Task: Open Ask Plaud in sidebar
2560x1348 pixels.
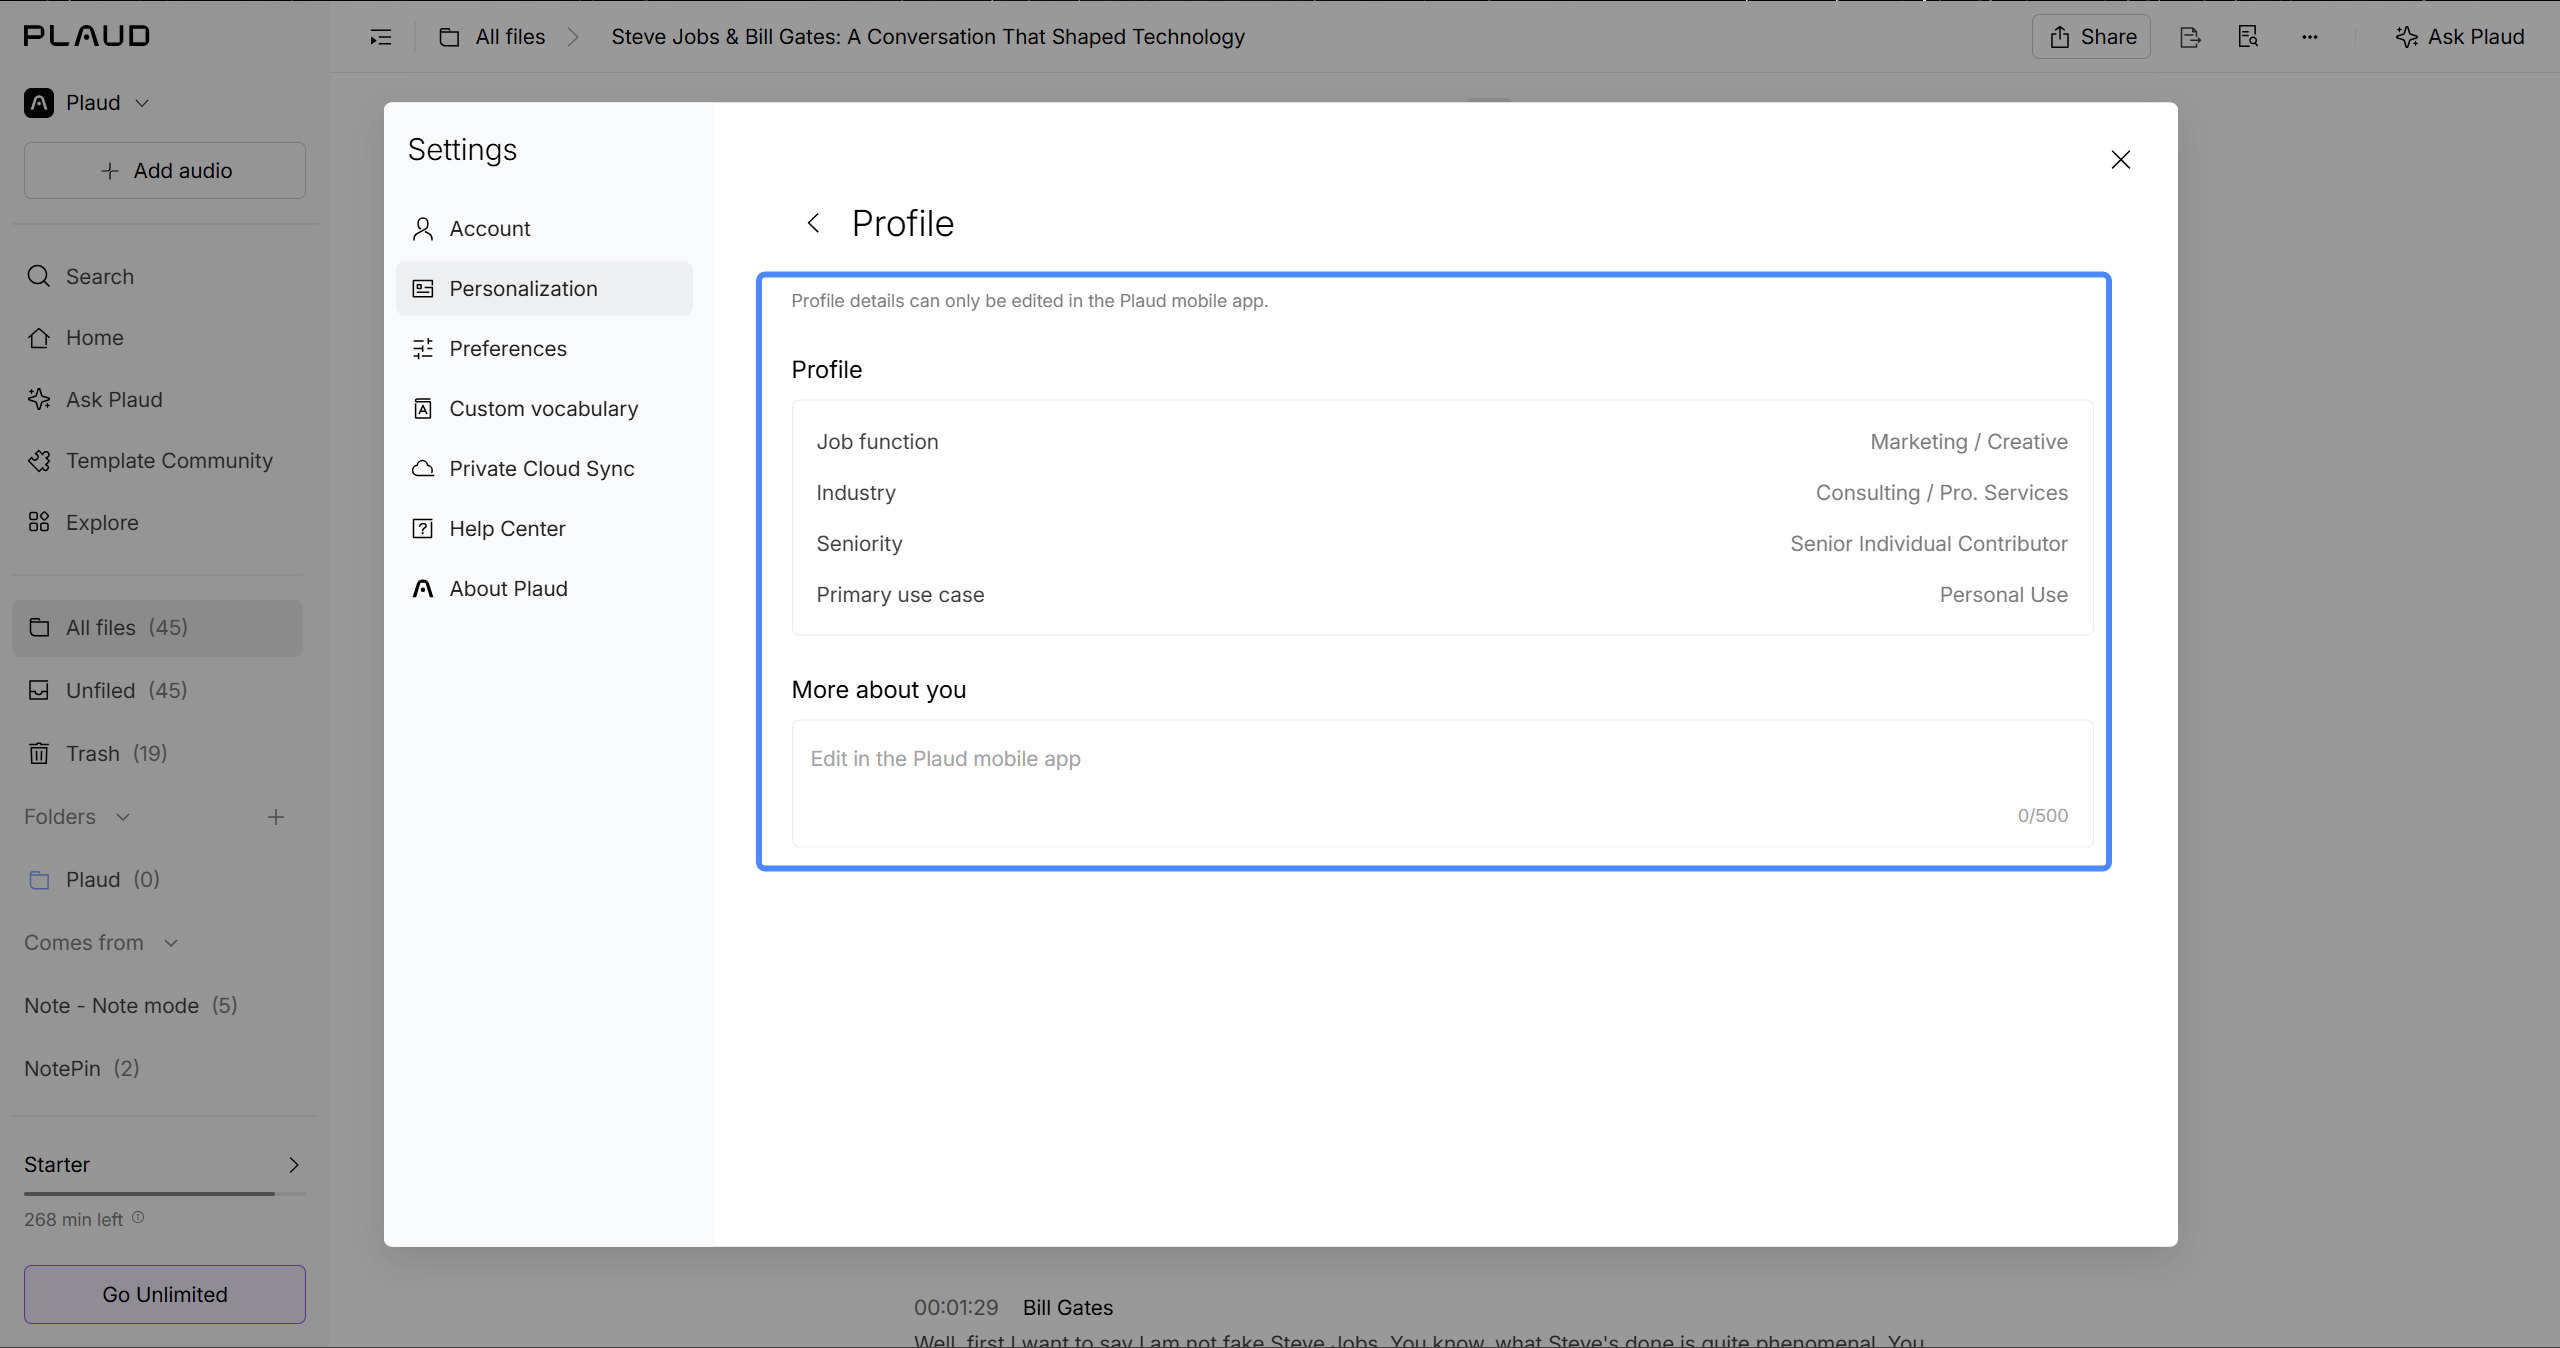Action: tap(157, 400)
